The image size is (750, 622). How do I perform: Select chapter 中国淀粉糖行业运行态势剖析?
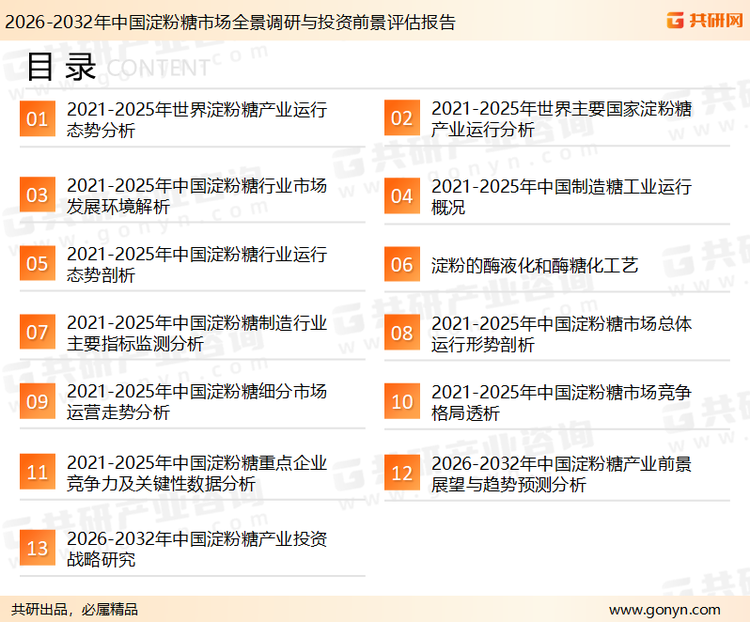point(197,264)
